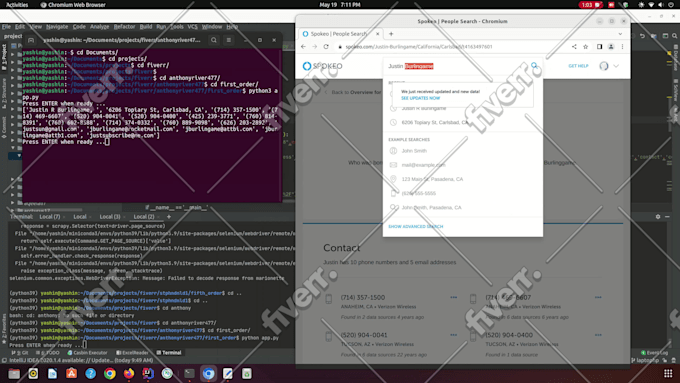Open the Casbin Executor tool window

click(87, 353)
